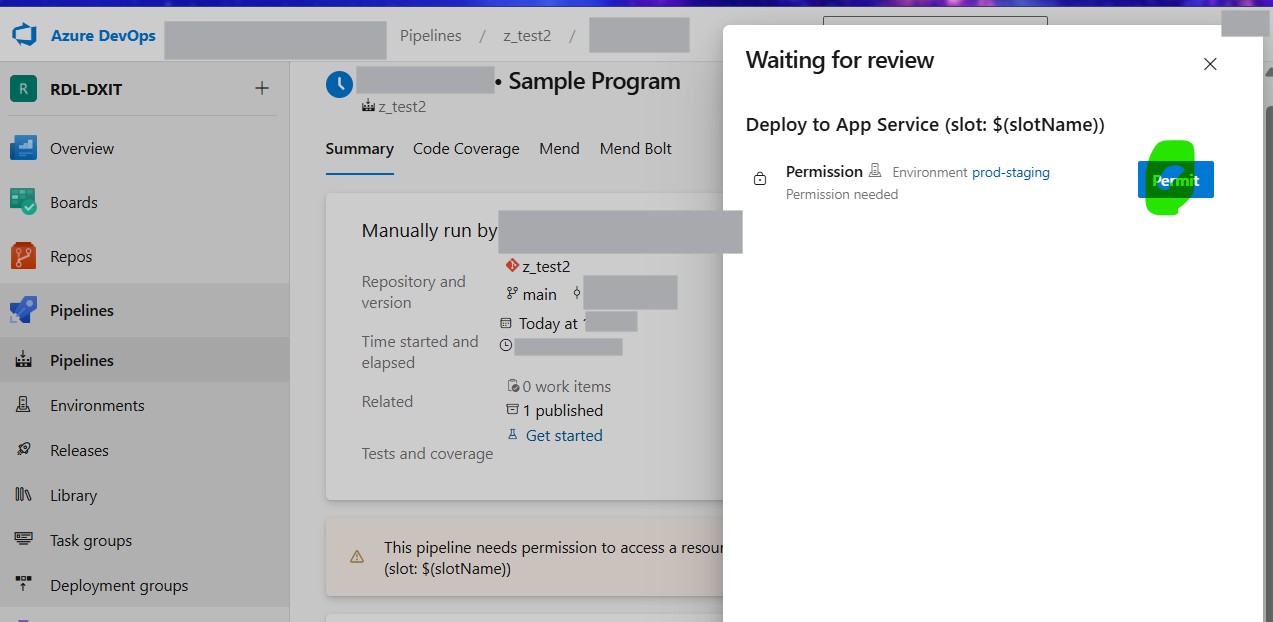Open the z_test2 breadcrumb

[527, 36]
